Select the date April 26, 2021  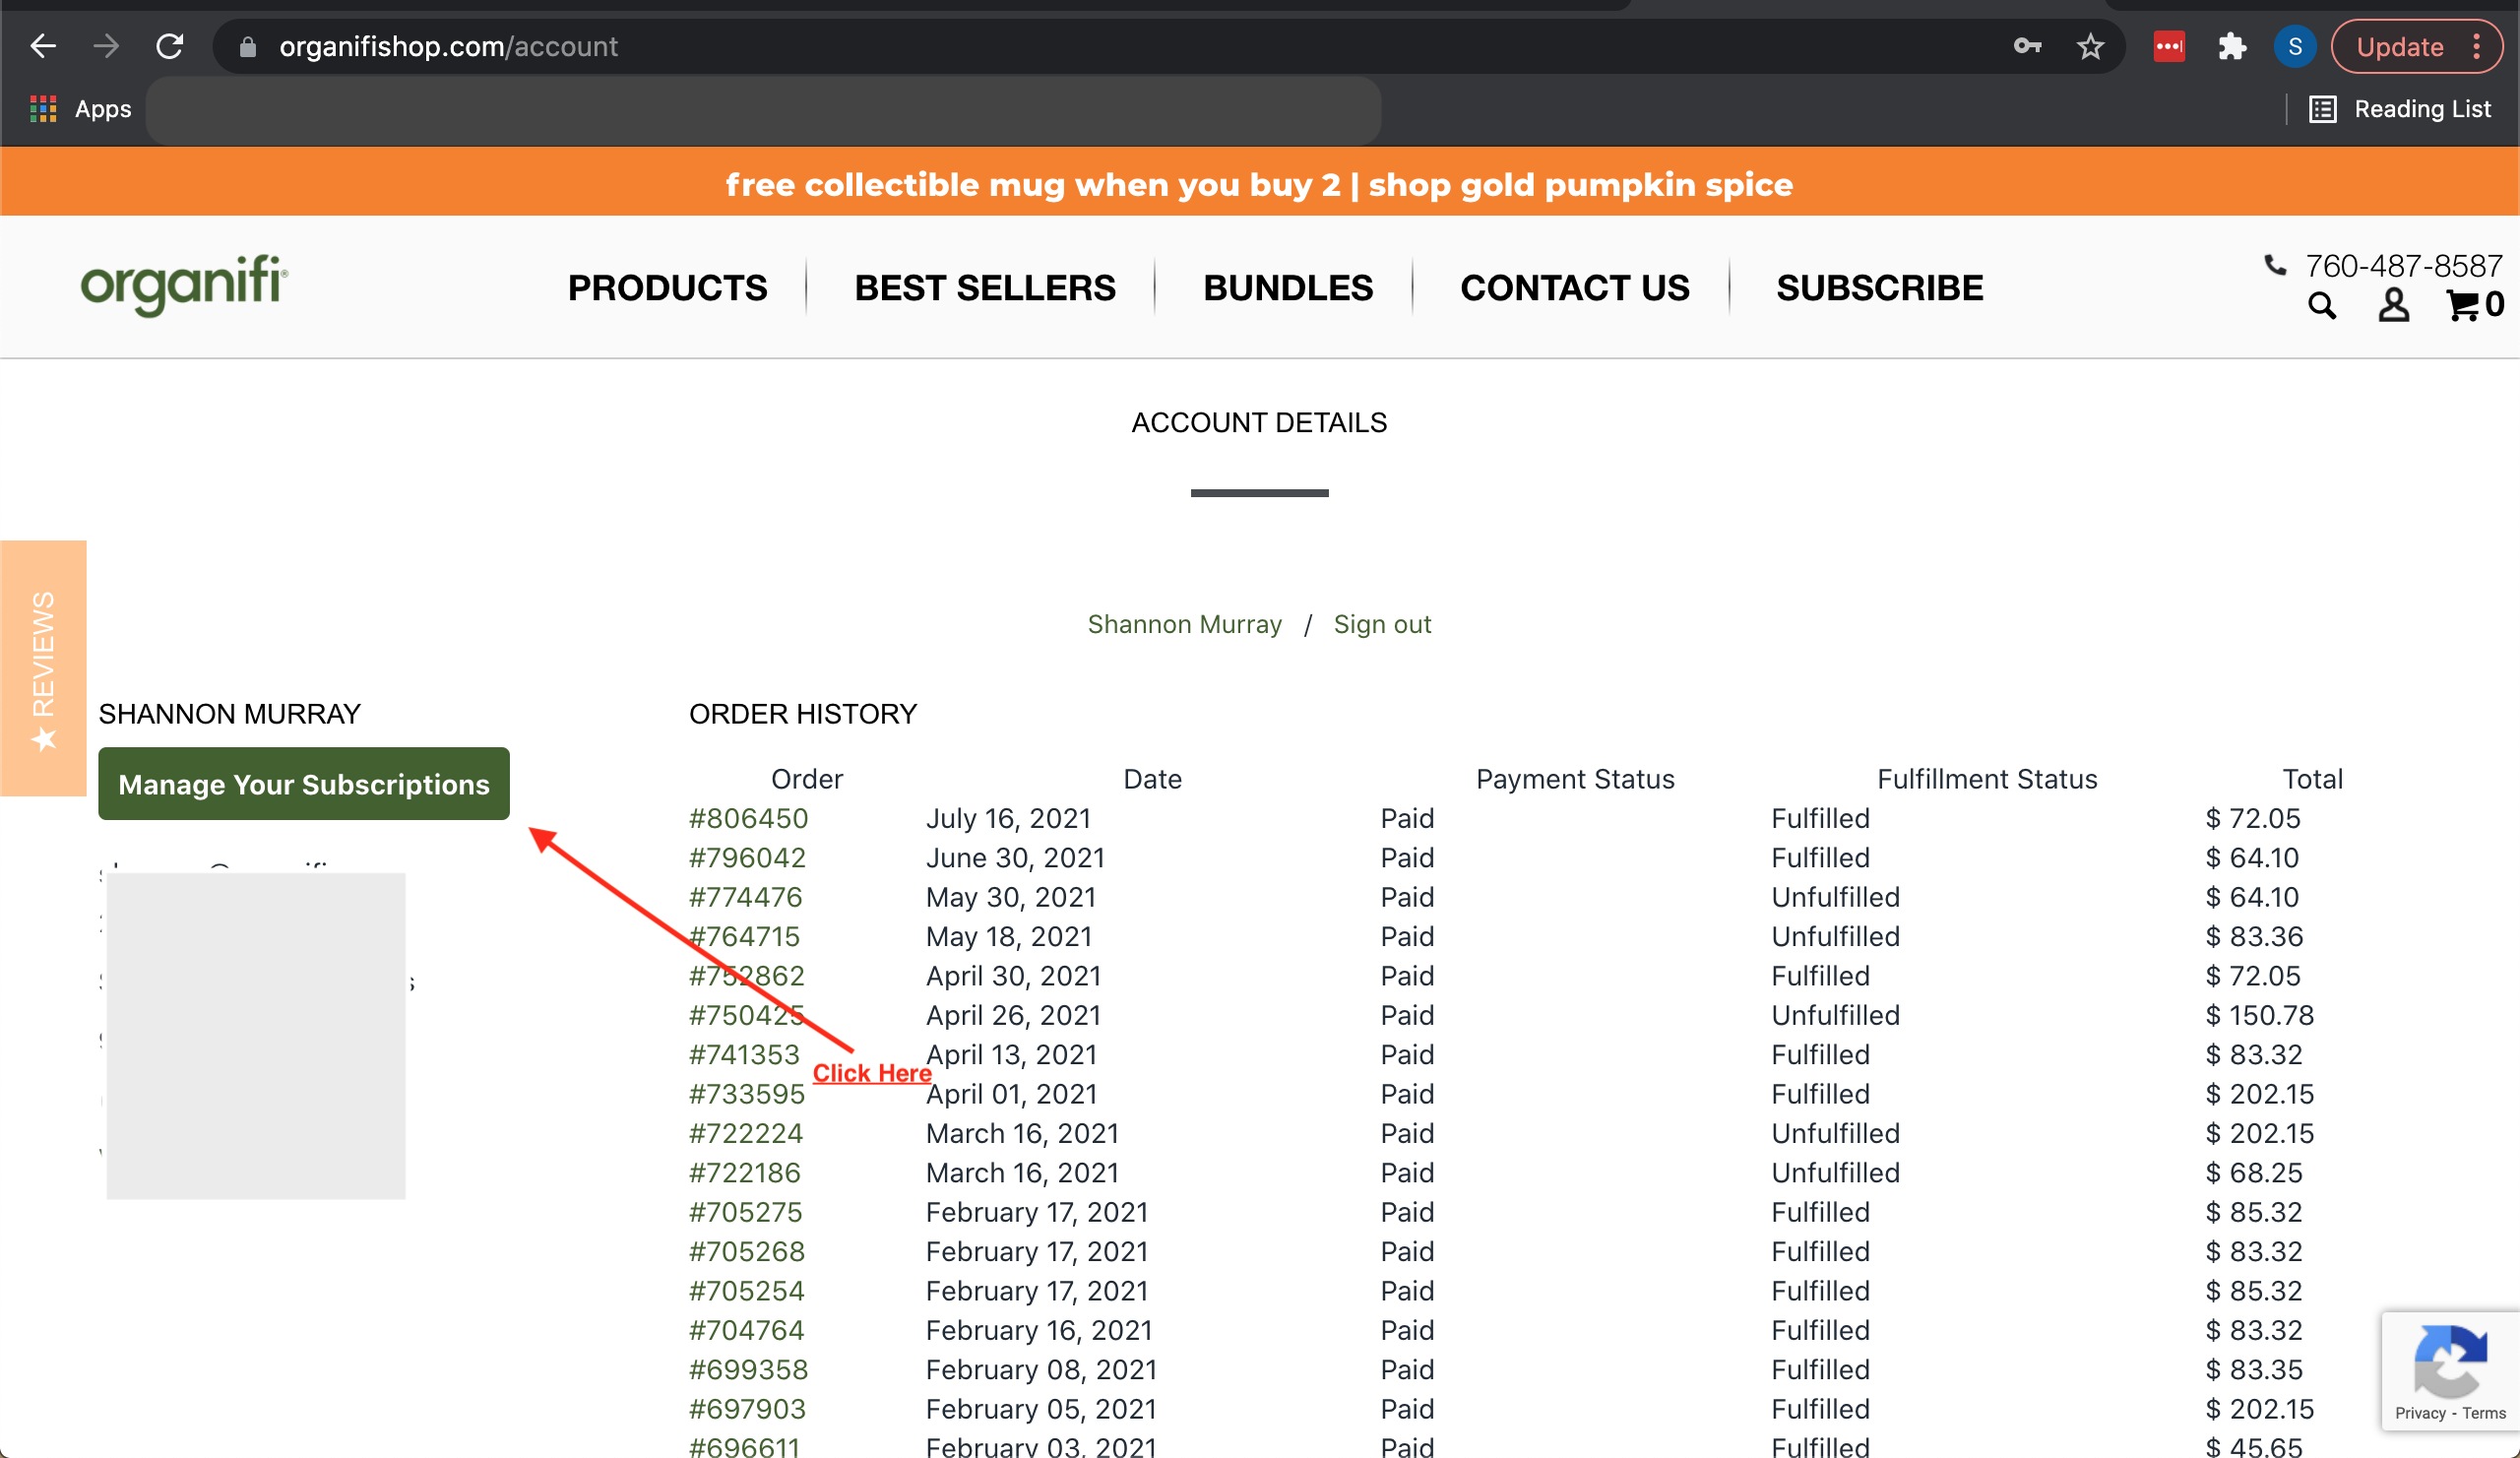(1013, 1015)
